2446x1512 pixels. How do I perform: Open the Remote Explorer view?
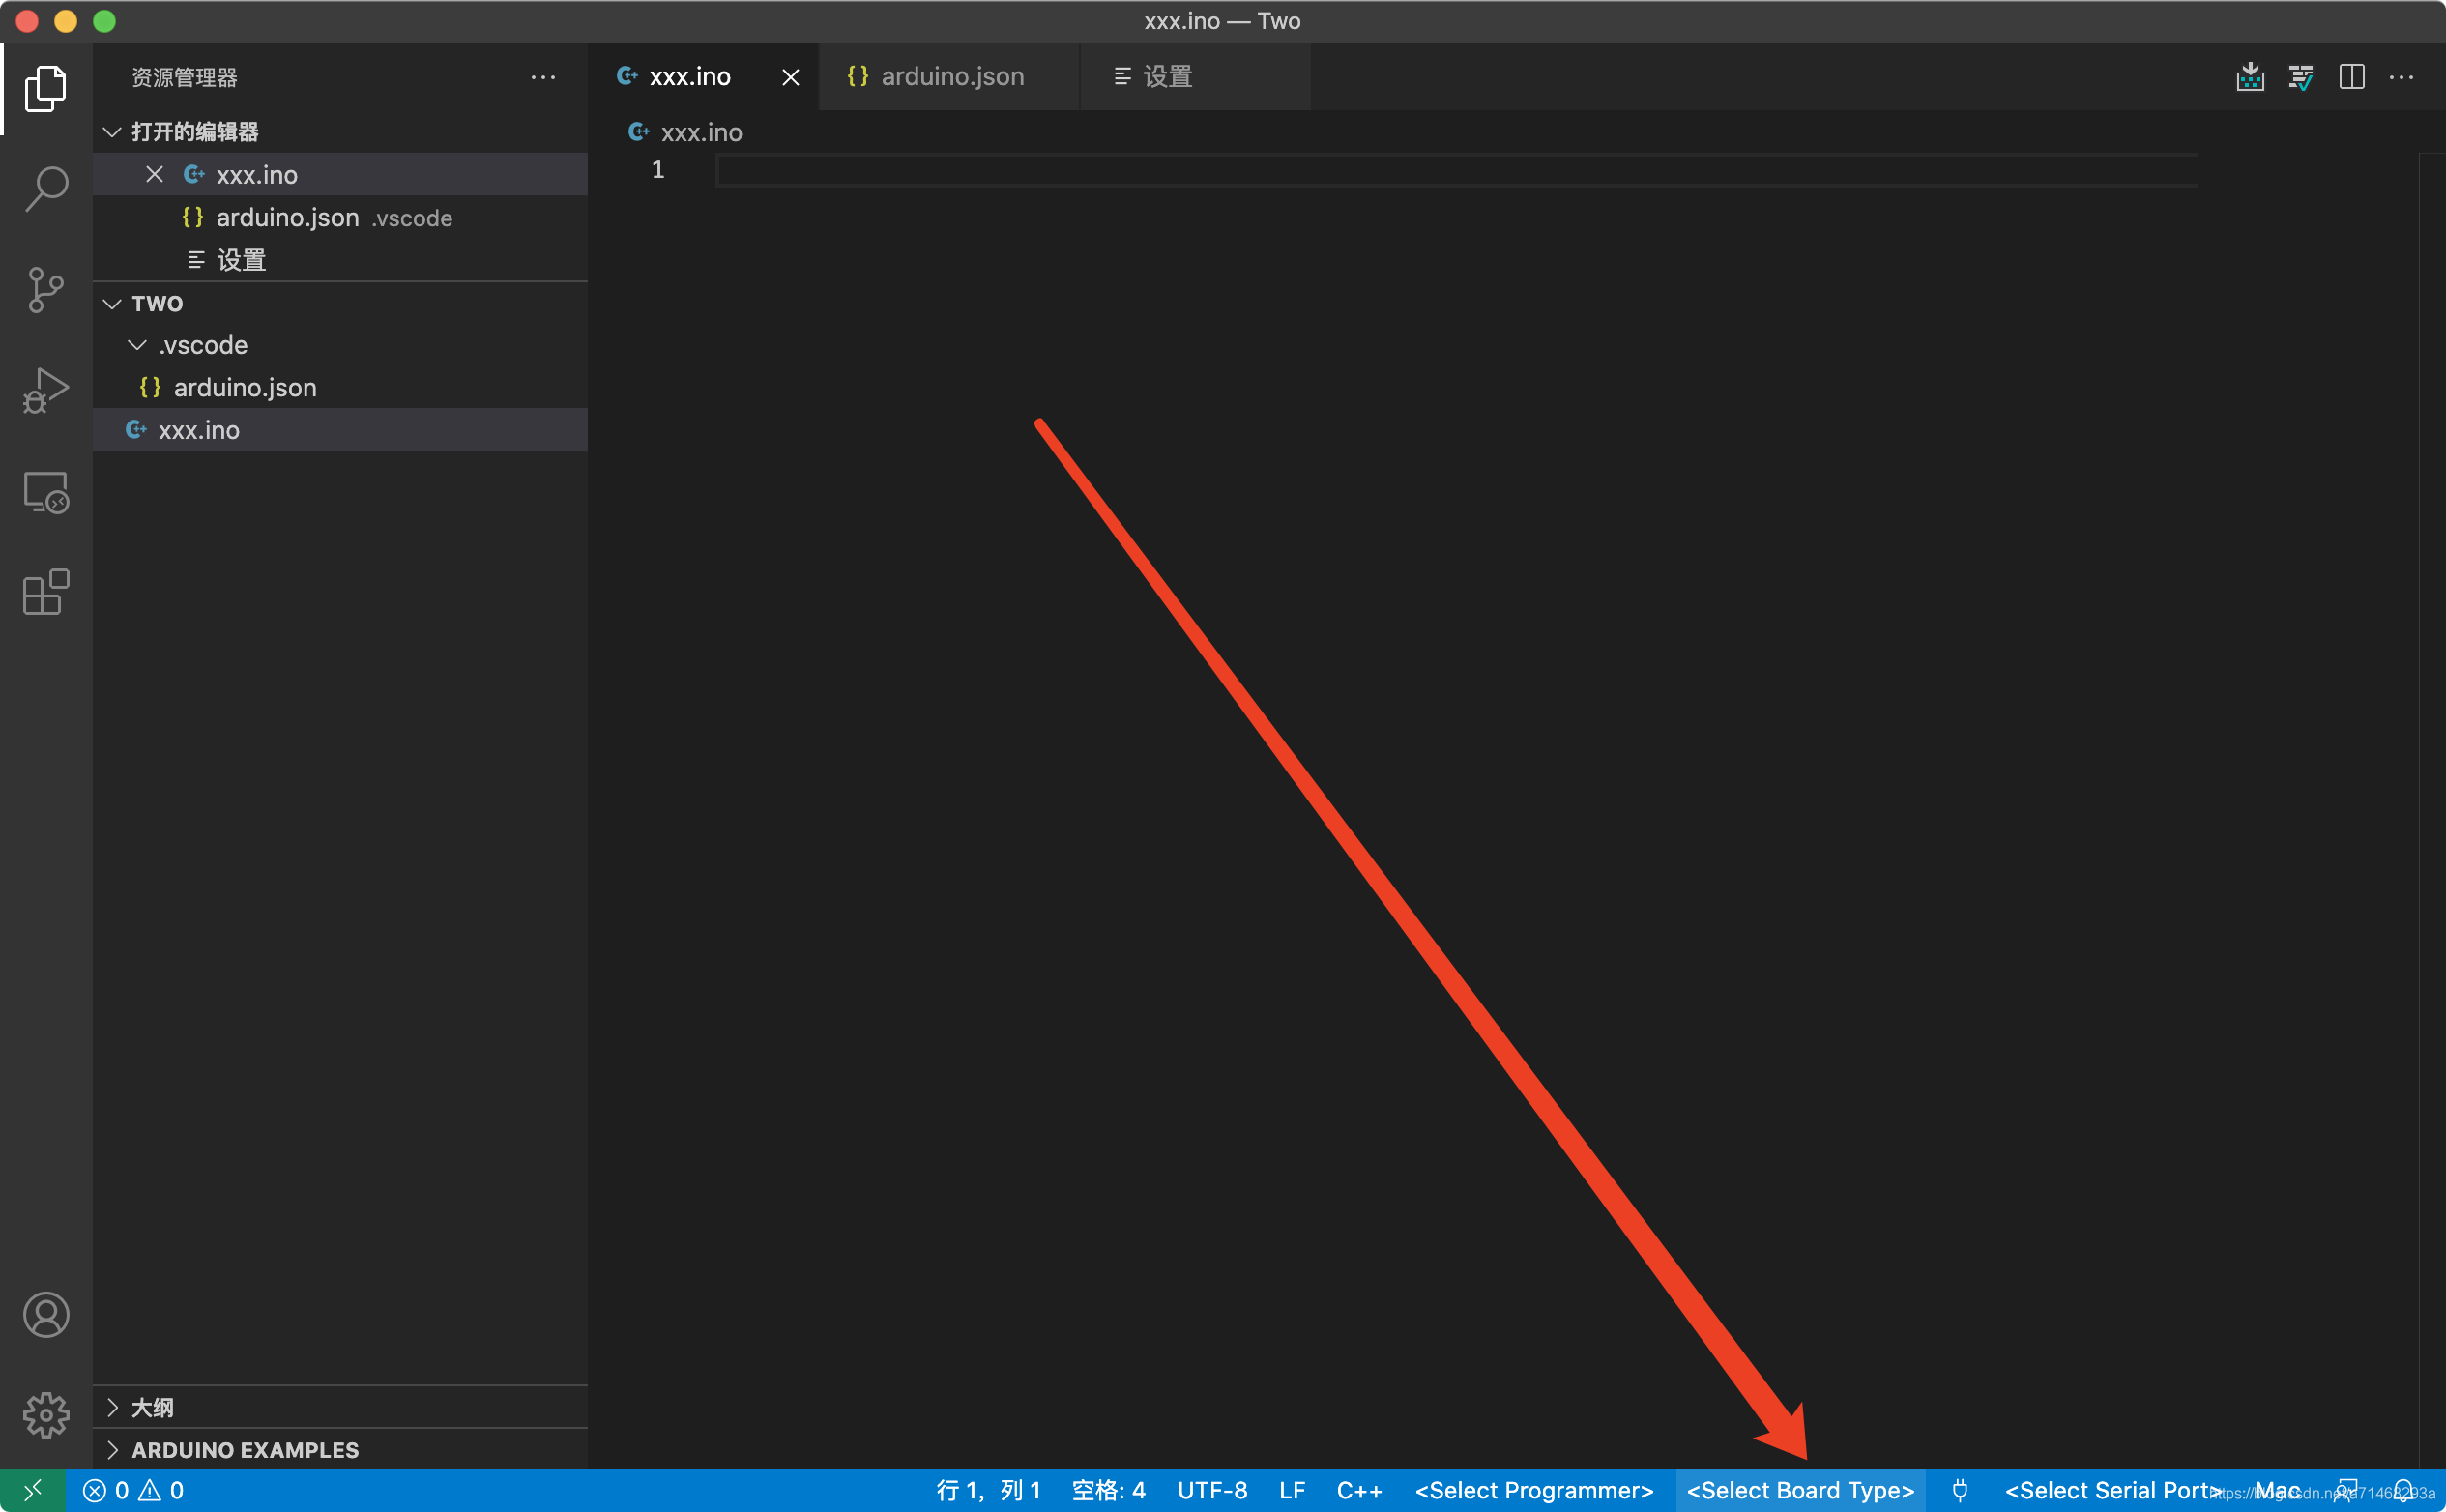click(46, 492)
